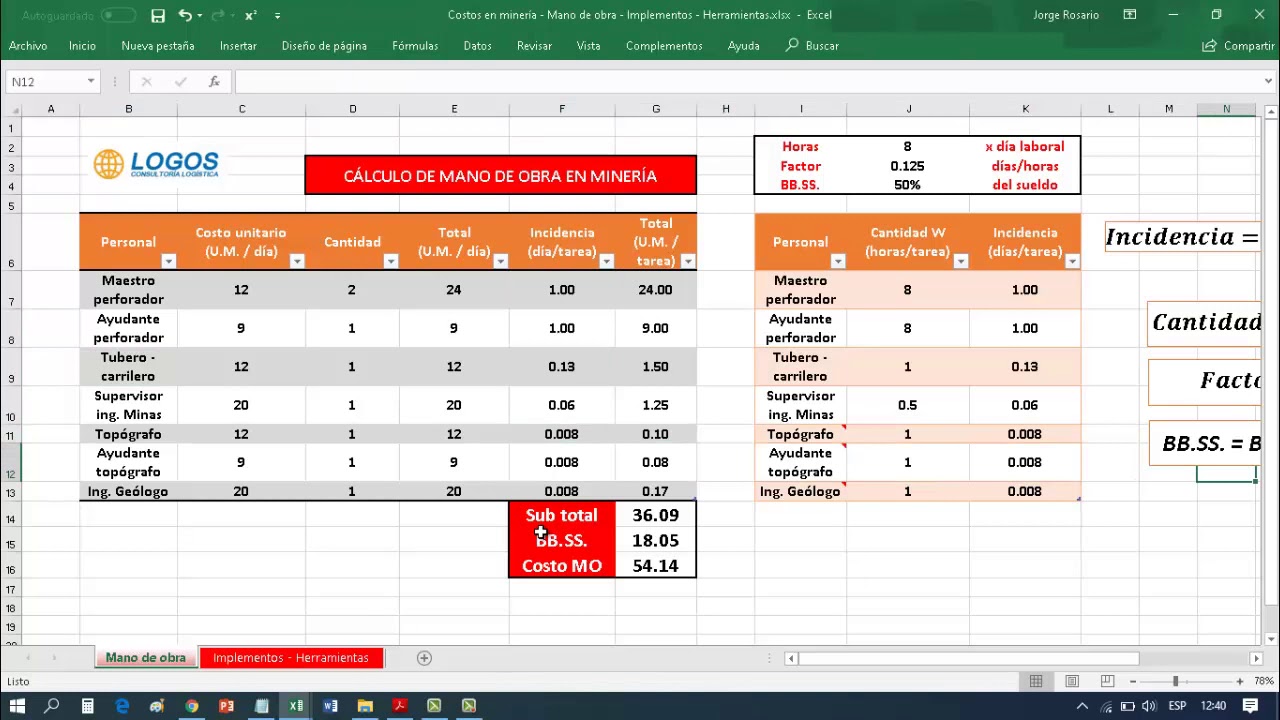Image resolution: width=1280 pixels, height=720 pixels.
Task: Switch to the Implementos - Herramientas sheet
Action: [291, 658]
